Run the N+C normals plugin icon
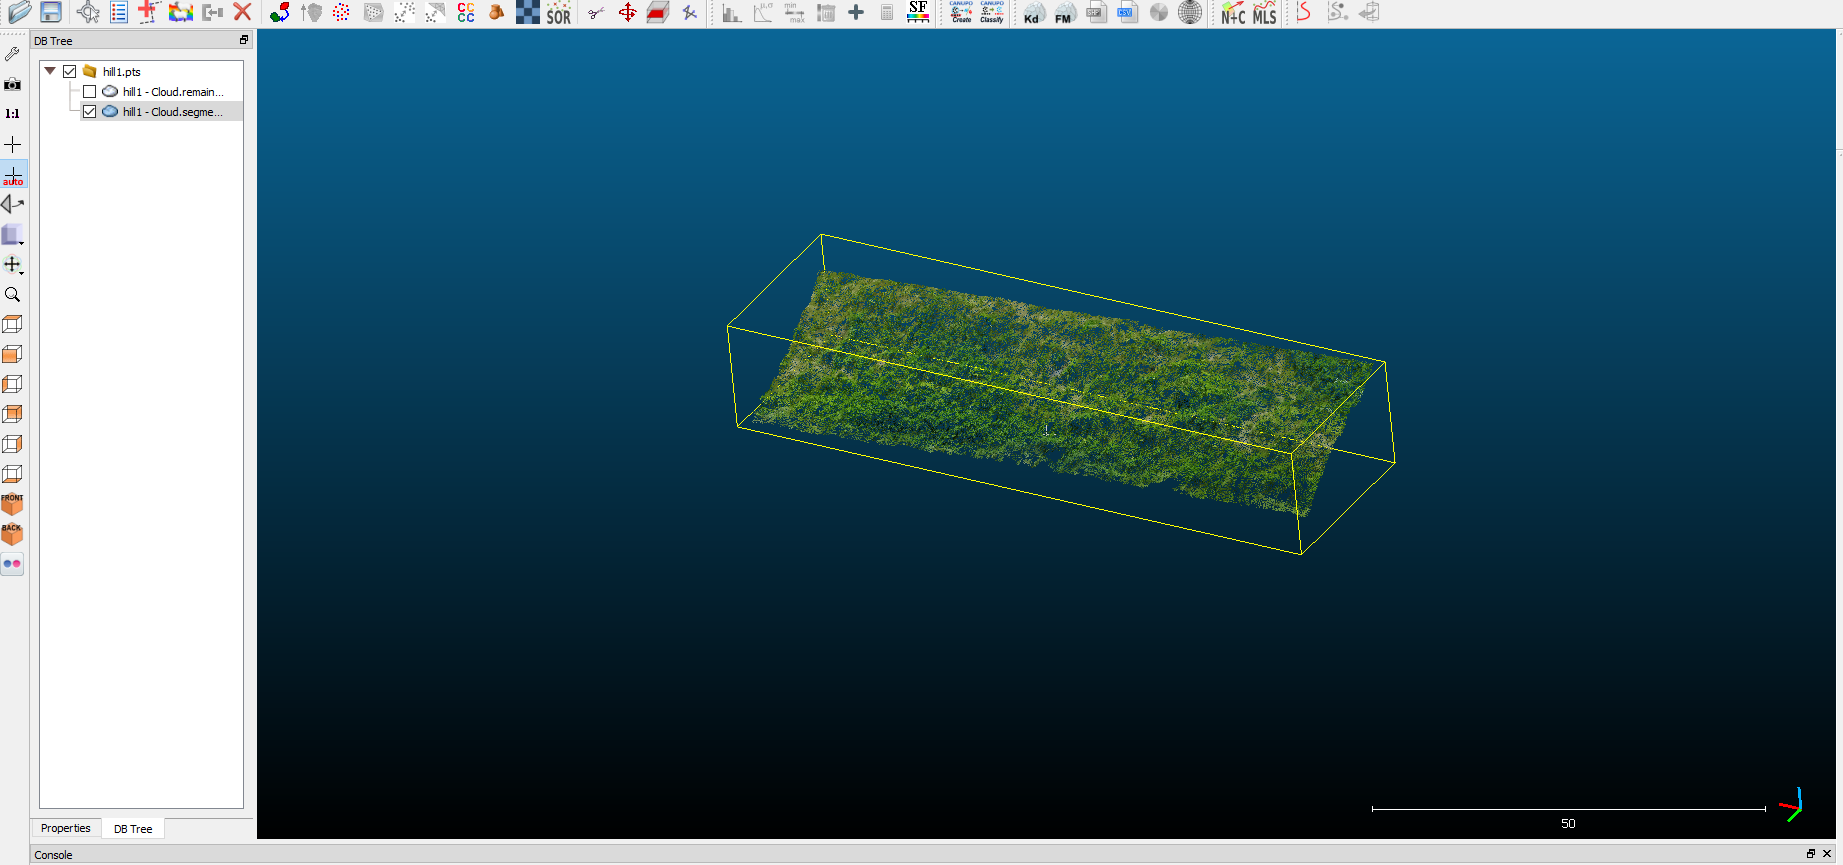 click(x=1233, y=12)
